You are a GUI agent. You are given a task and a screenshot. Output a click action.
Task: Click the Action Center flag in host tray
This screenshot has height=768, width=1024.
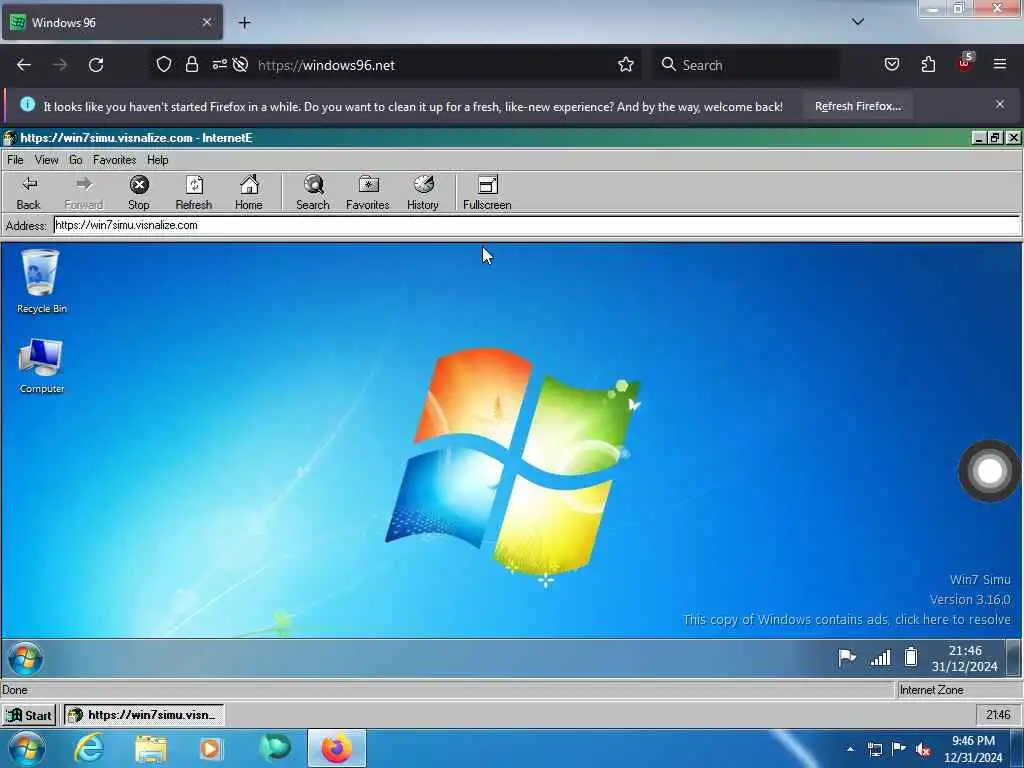point(899,748)
